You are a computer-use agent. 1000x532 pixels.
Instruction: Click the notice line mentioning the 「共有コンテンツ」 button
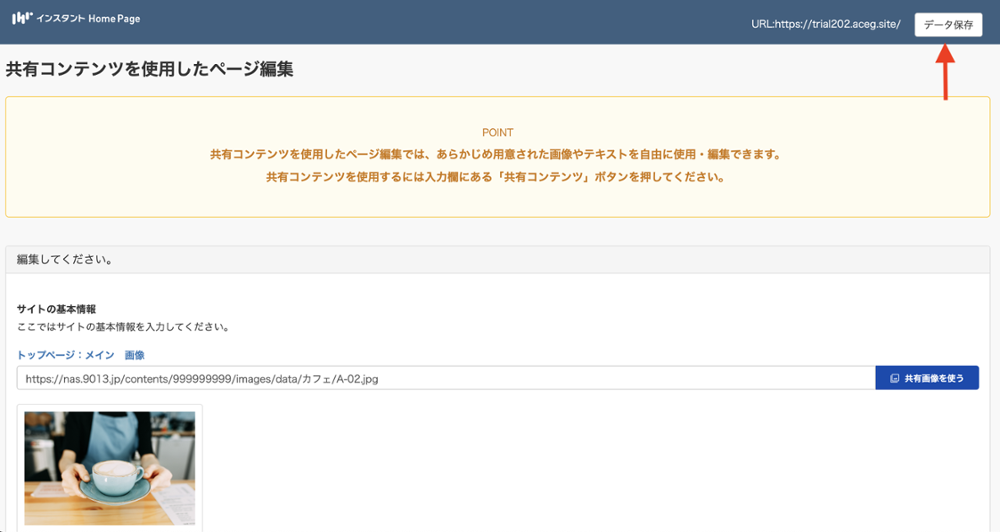click(x=494, y=177)
